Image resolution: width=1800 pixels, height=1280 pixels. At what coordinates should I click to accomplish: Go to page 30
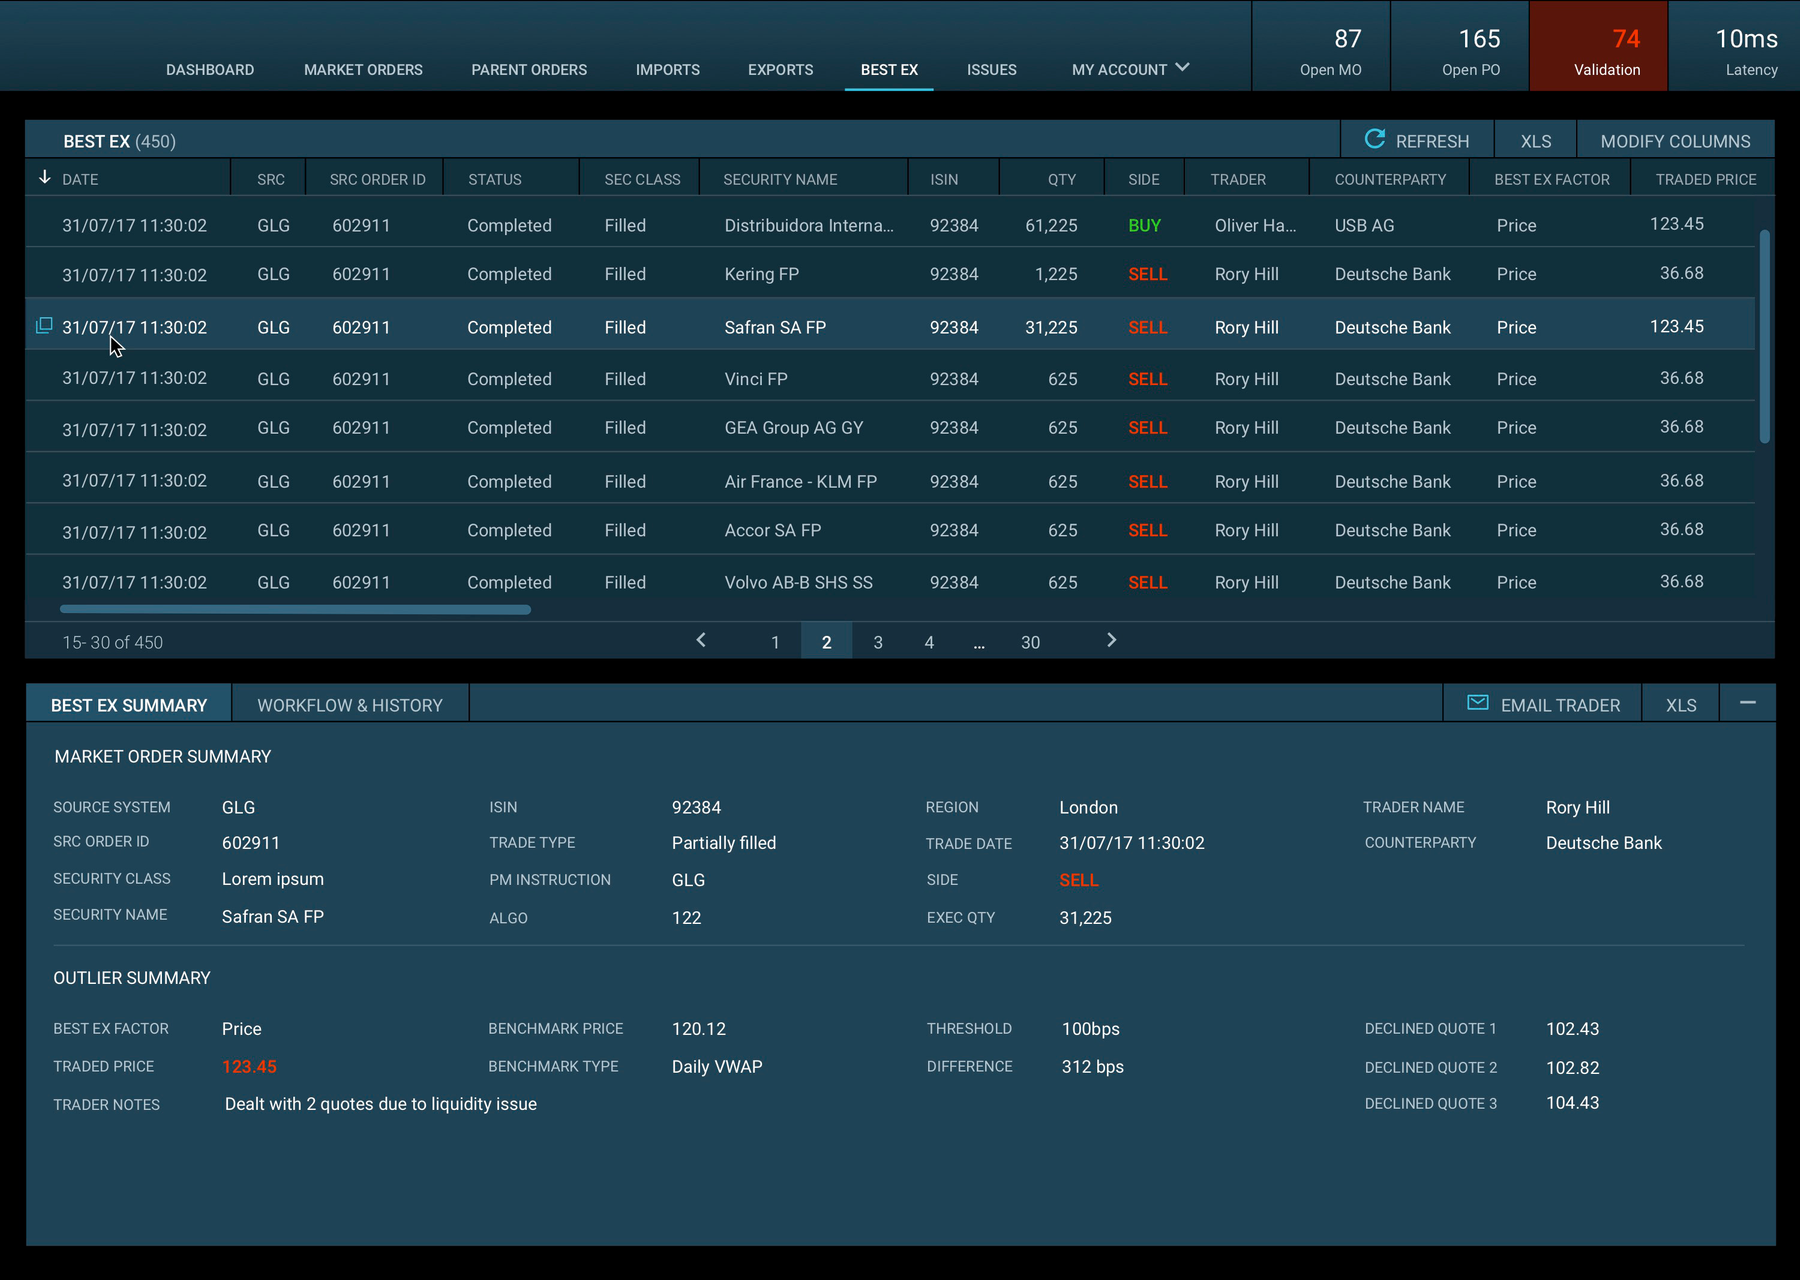(x=1030, y=642)
